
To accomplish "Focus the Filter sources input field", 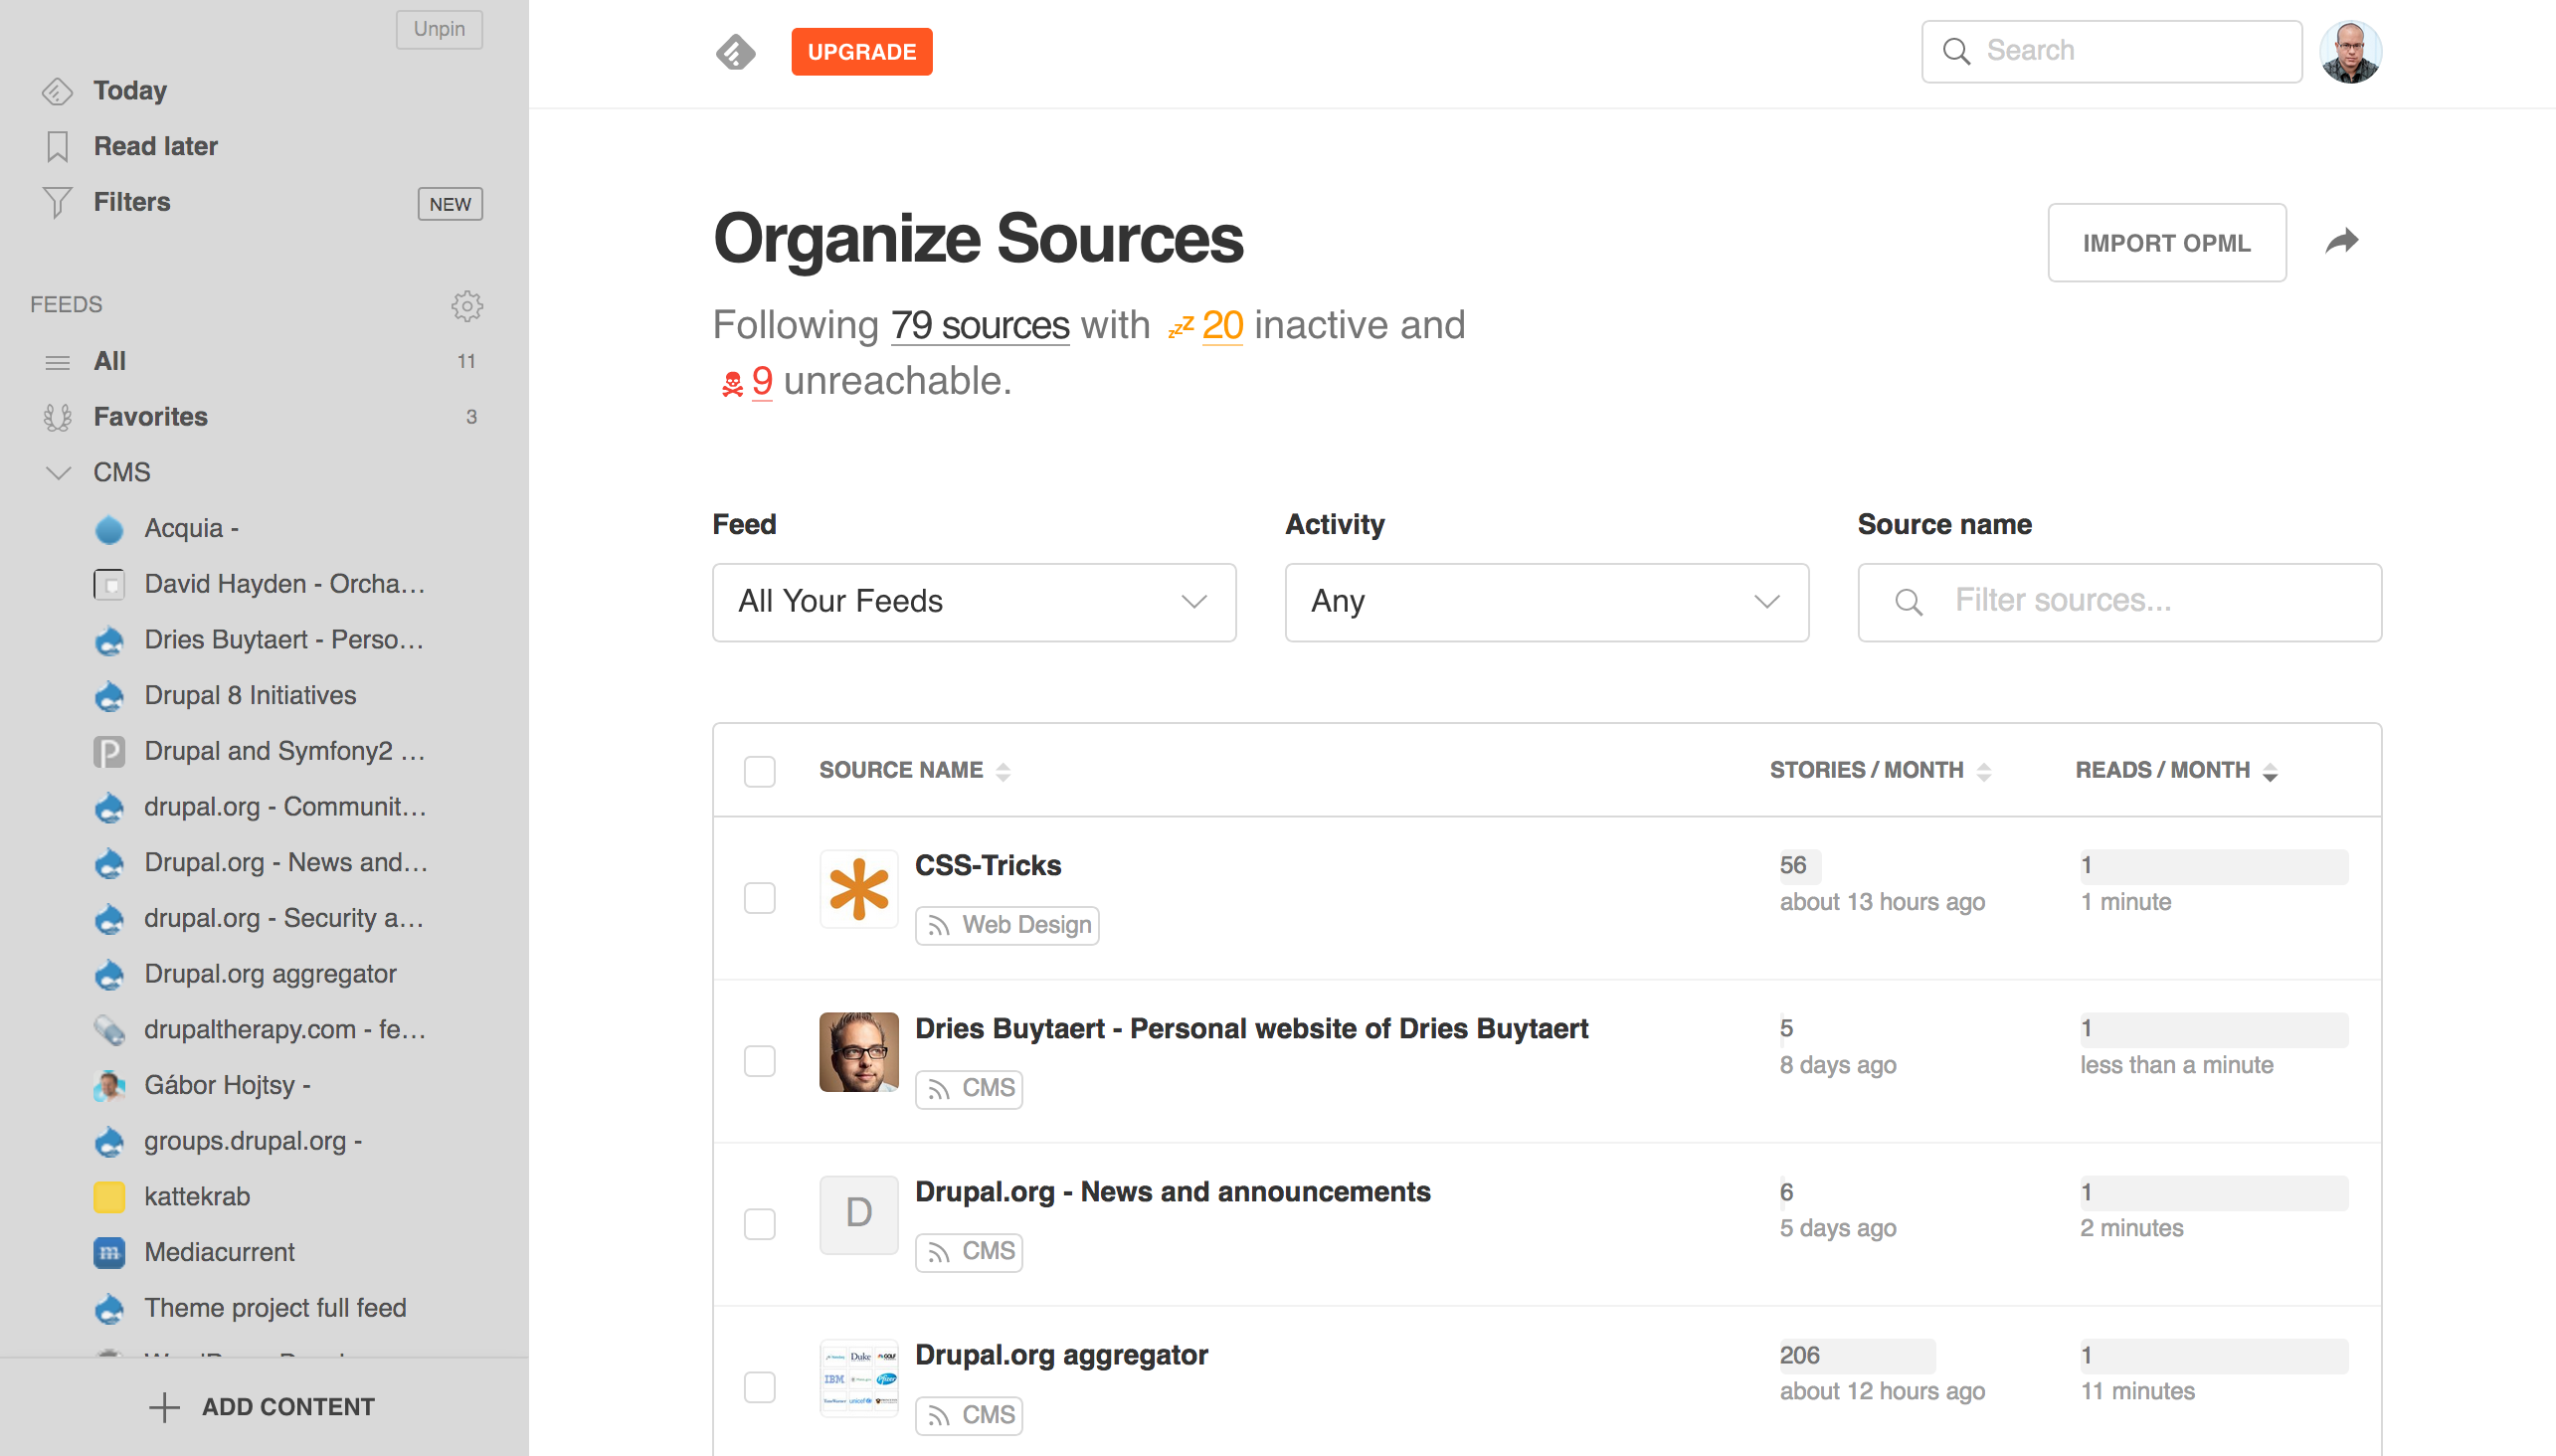I will [x=2120, y=603].
